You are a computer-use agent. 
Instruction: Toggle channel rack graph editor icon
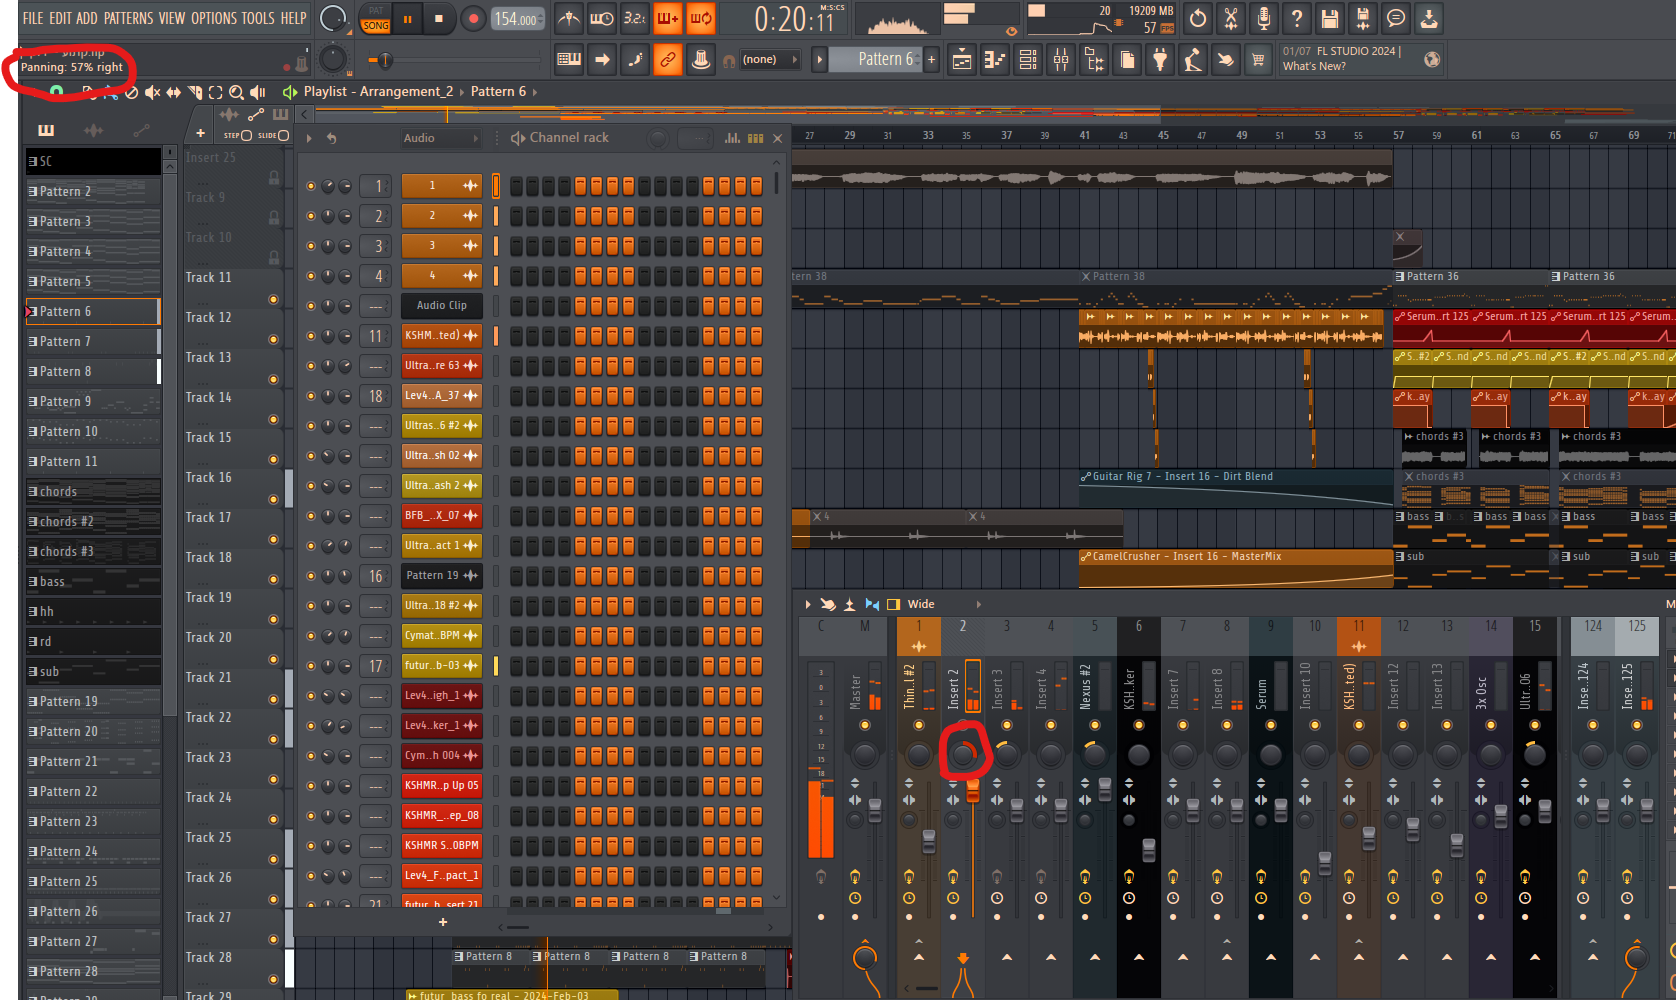[x=732, y=138]
